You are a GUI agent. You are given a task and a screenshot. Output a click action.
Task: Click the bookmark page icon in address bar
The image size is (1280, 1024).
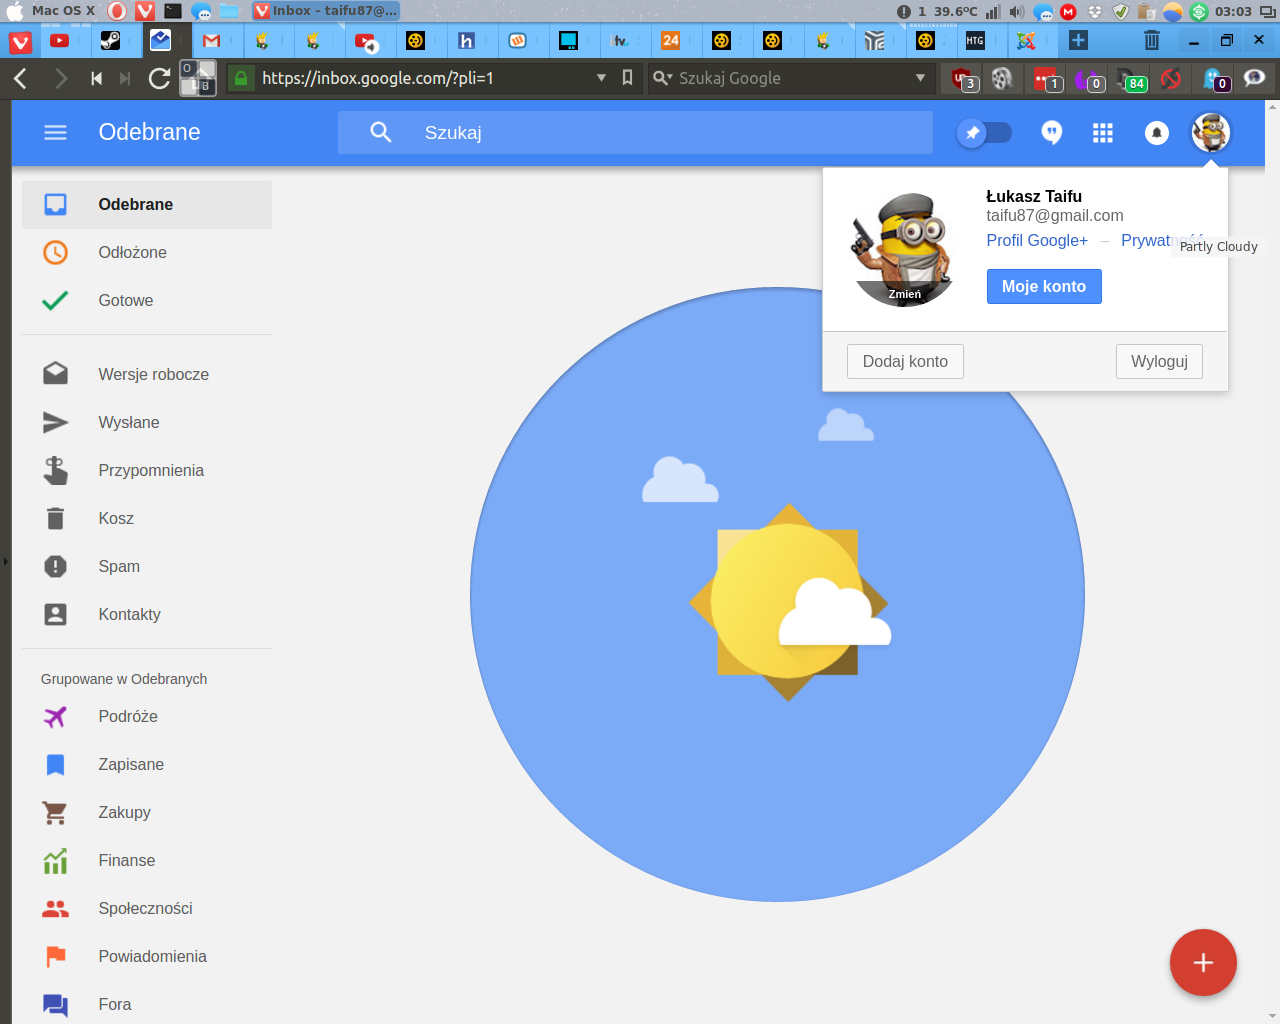(627, 77)
